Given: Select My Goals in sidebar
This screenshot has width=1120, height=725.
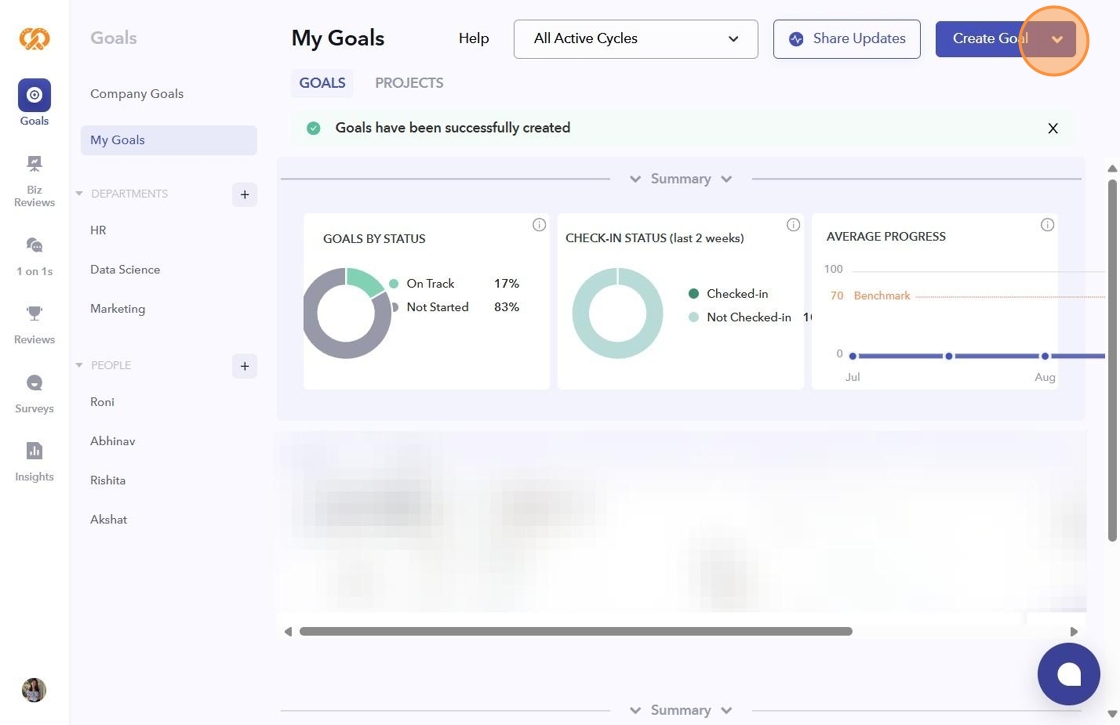Looking at the screenshot, I should click(x=169, y=140).
